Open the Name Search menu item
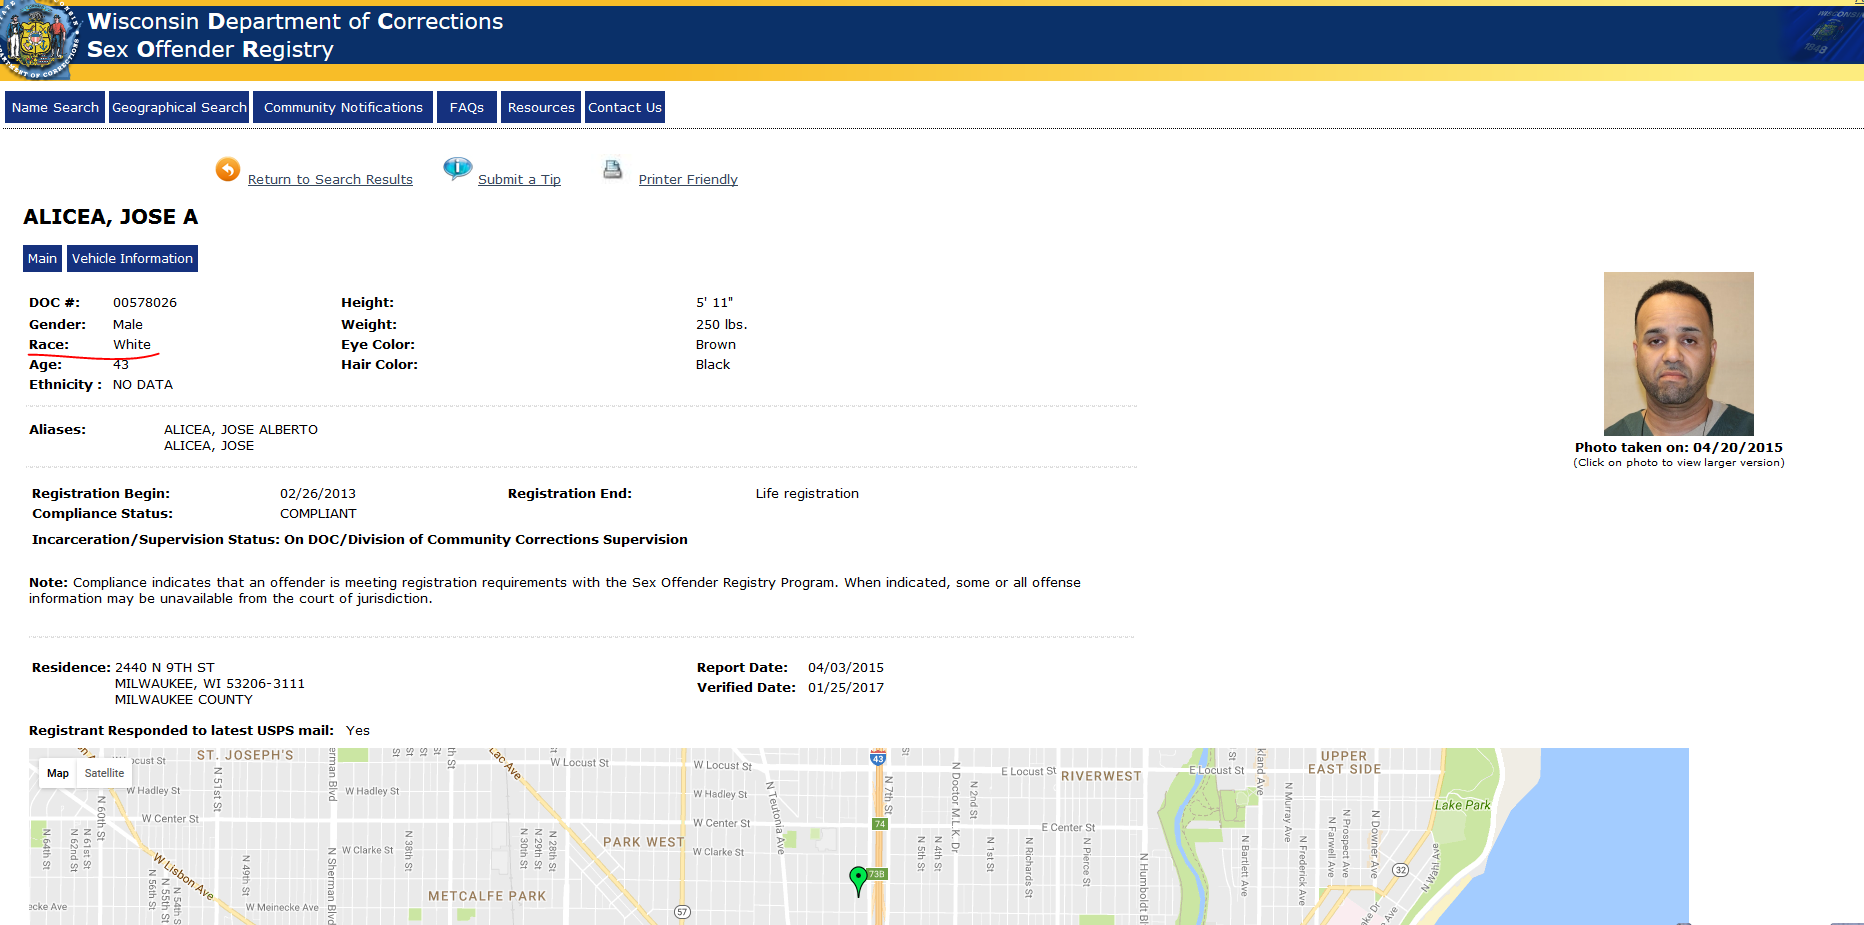This screenshot has height=925, width=1864. pyautogui.click(x=55, y=107)
